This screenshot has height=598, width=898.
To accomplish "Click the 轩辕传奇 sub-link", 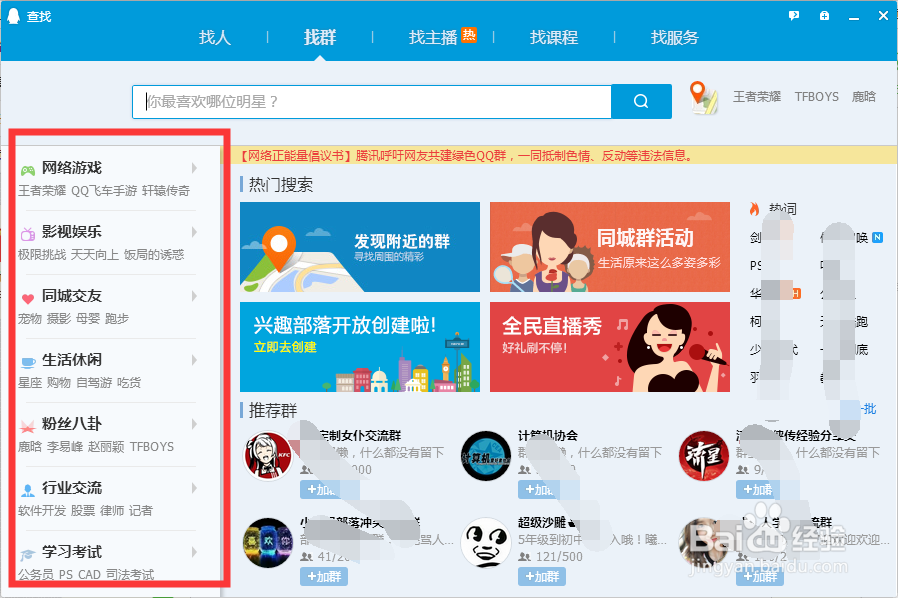I will [x=166, y=191].
